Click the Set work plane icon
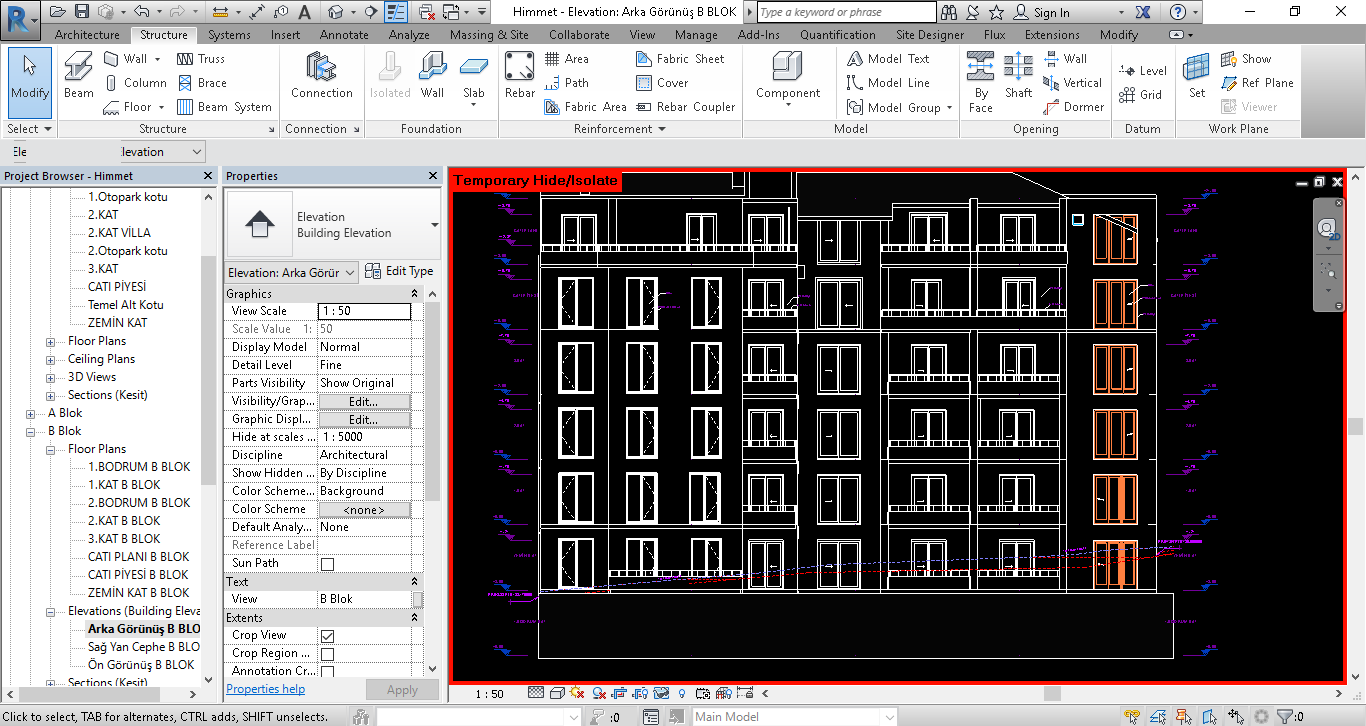The width and height of the screenshot is (1366, 726). point(1196,76)
